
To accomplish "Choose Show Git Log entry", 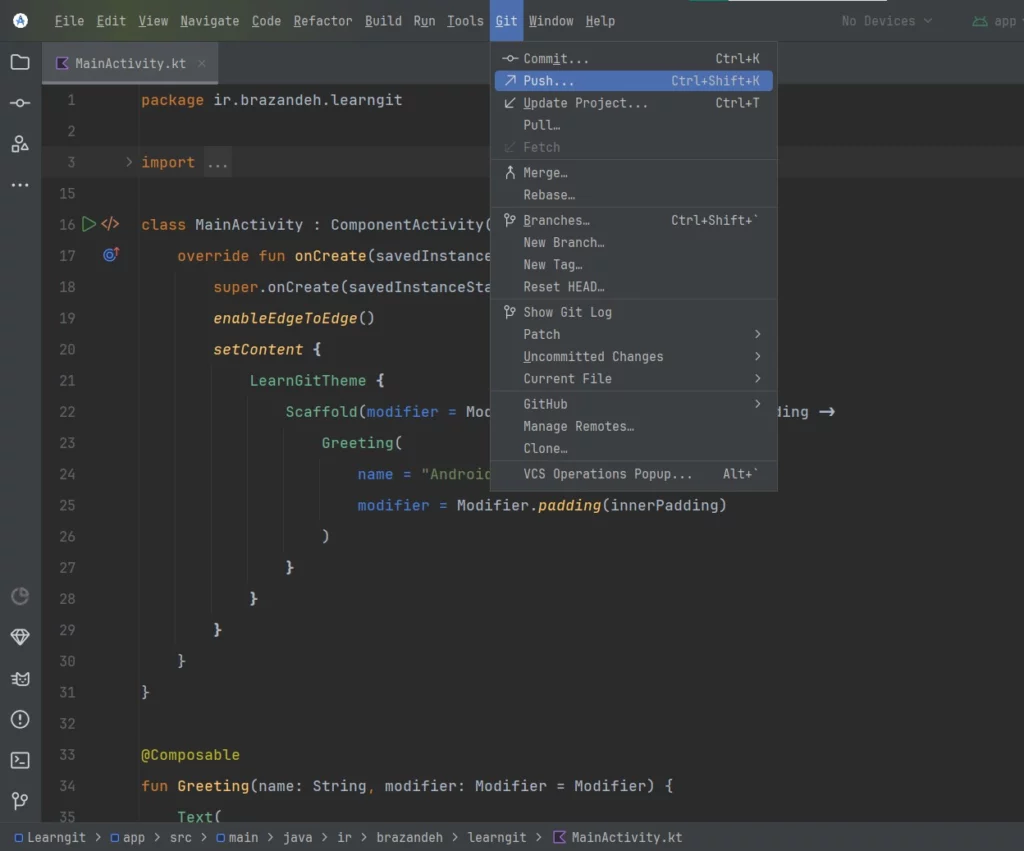I will 633,312.
